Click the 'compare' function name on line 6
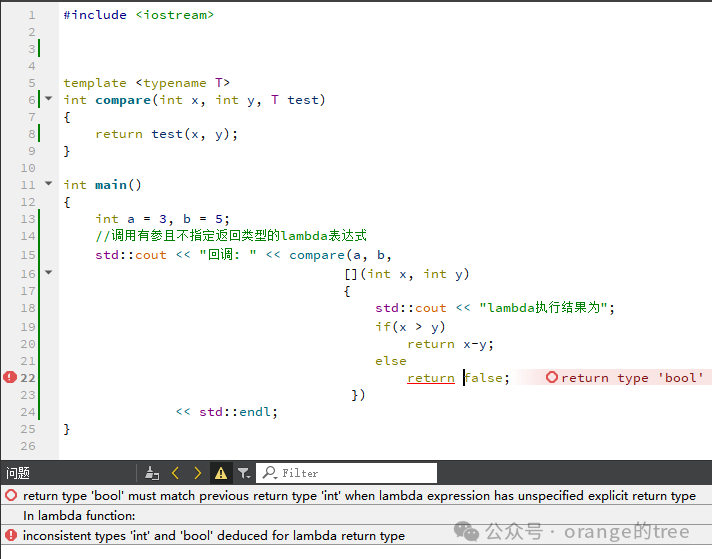This screenshot has width=712, height=559. click(123, 100)
